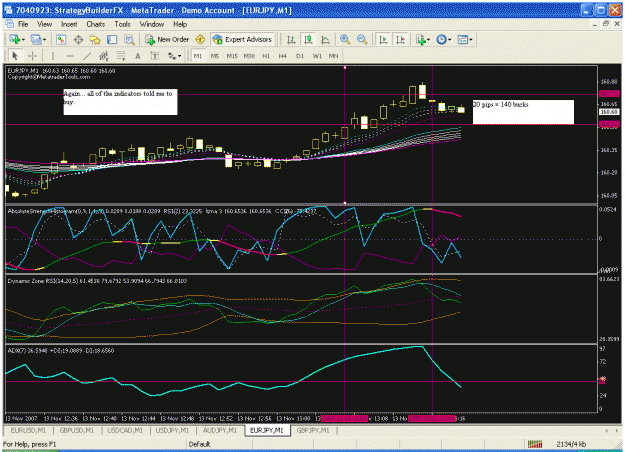Choose the equidistant channel tool

point(104,56)
